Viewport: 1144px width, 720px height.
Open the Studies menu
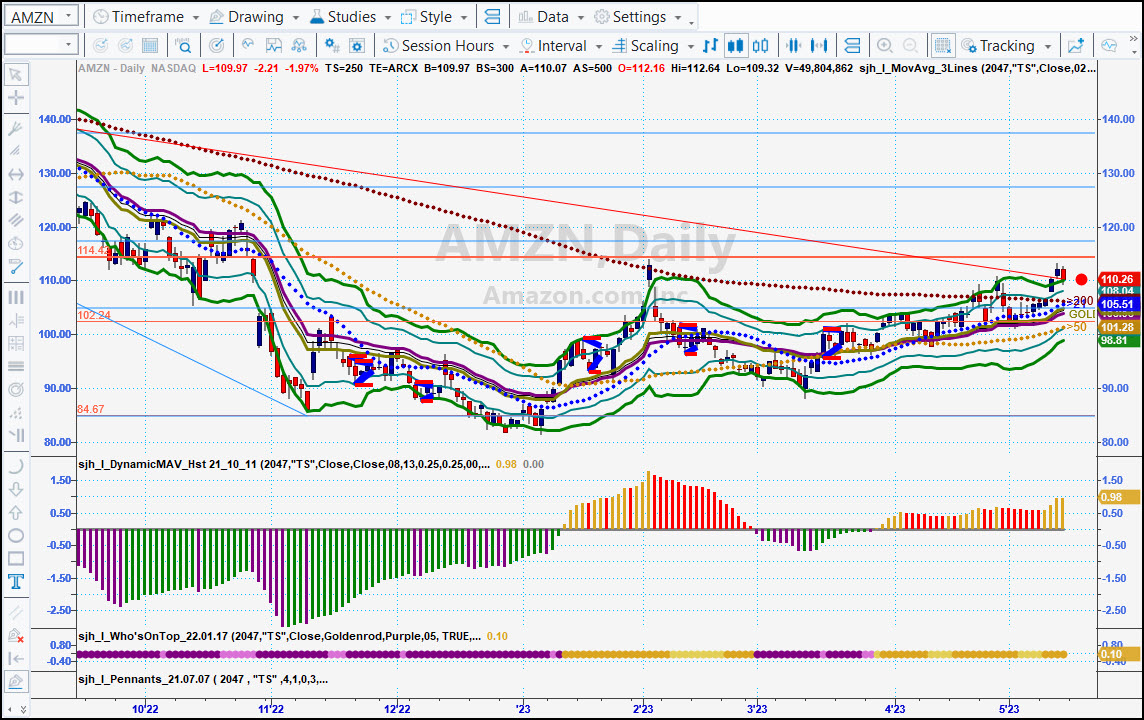coord(350,17)
